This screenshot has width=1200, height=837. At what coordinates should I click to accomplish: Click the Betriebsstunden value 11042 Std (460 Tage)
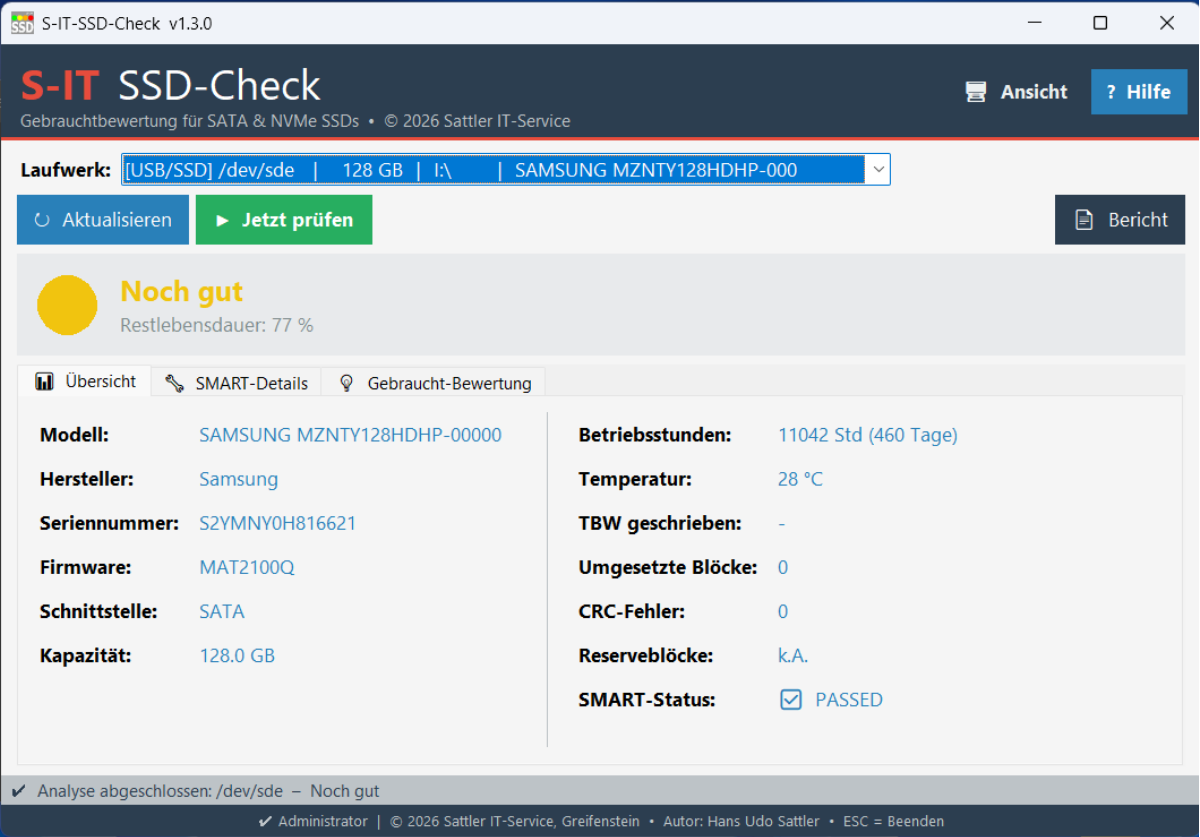pos(868,435)
